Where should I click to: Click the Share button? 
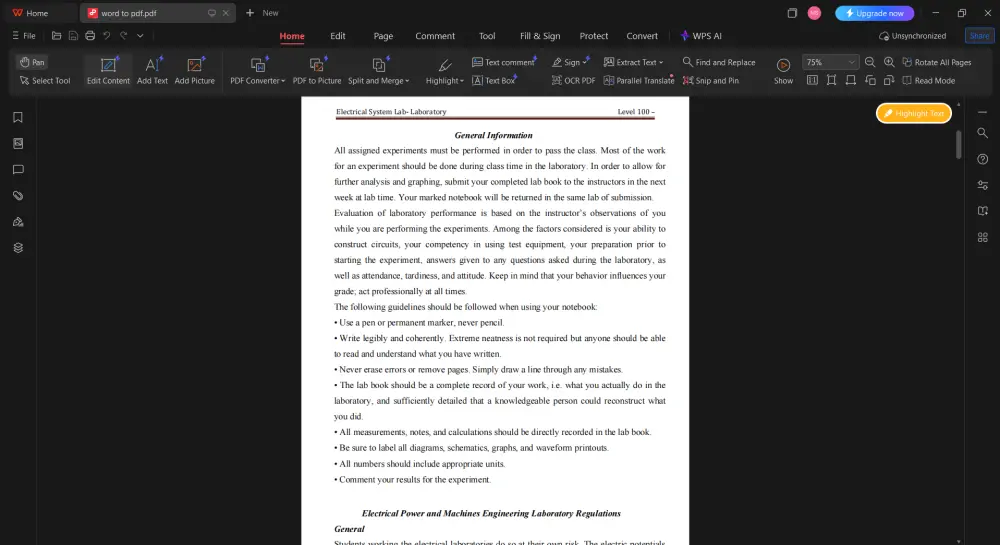pos(979,36)
